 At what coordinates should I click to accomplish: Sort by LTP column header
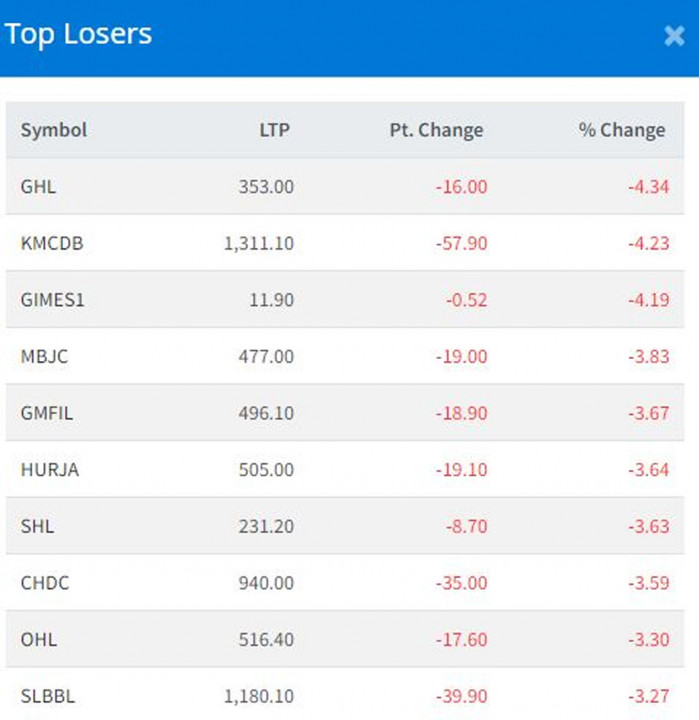click(x=274, y=130)
